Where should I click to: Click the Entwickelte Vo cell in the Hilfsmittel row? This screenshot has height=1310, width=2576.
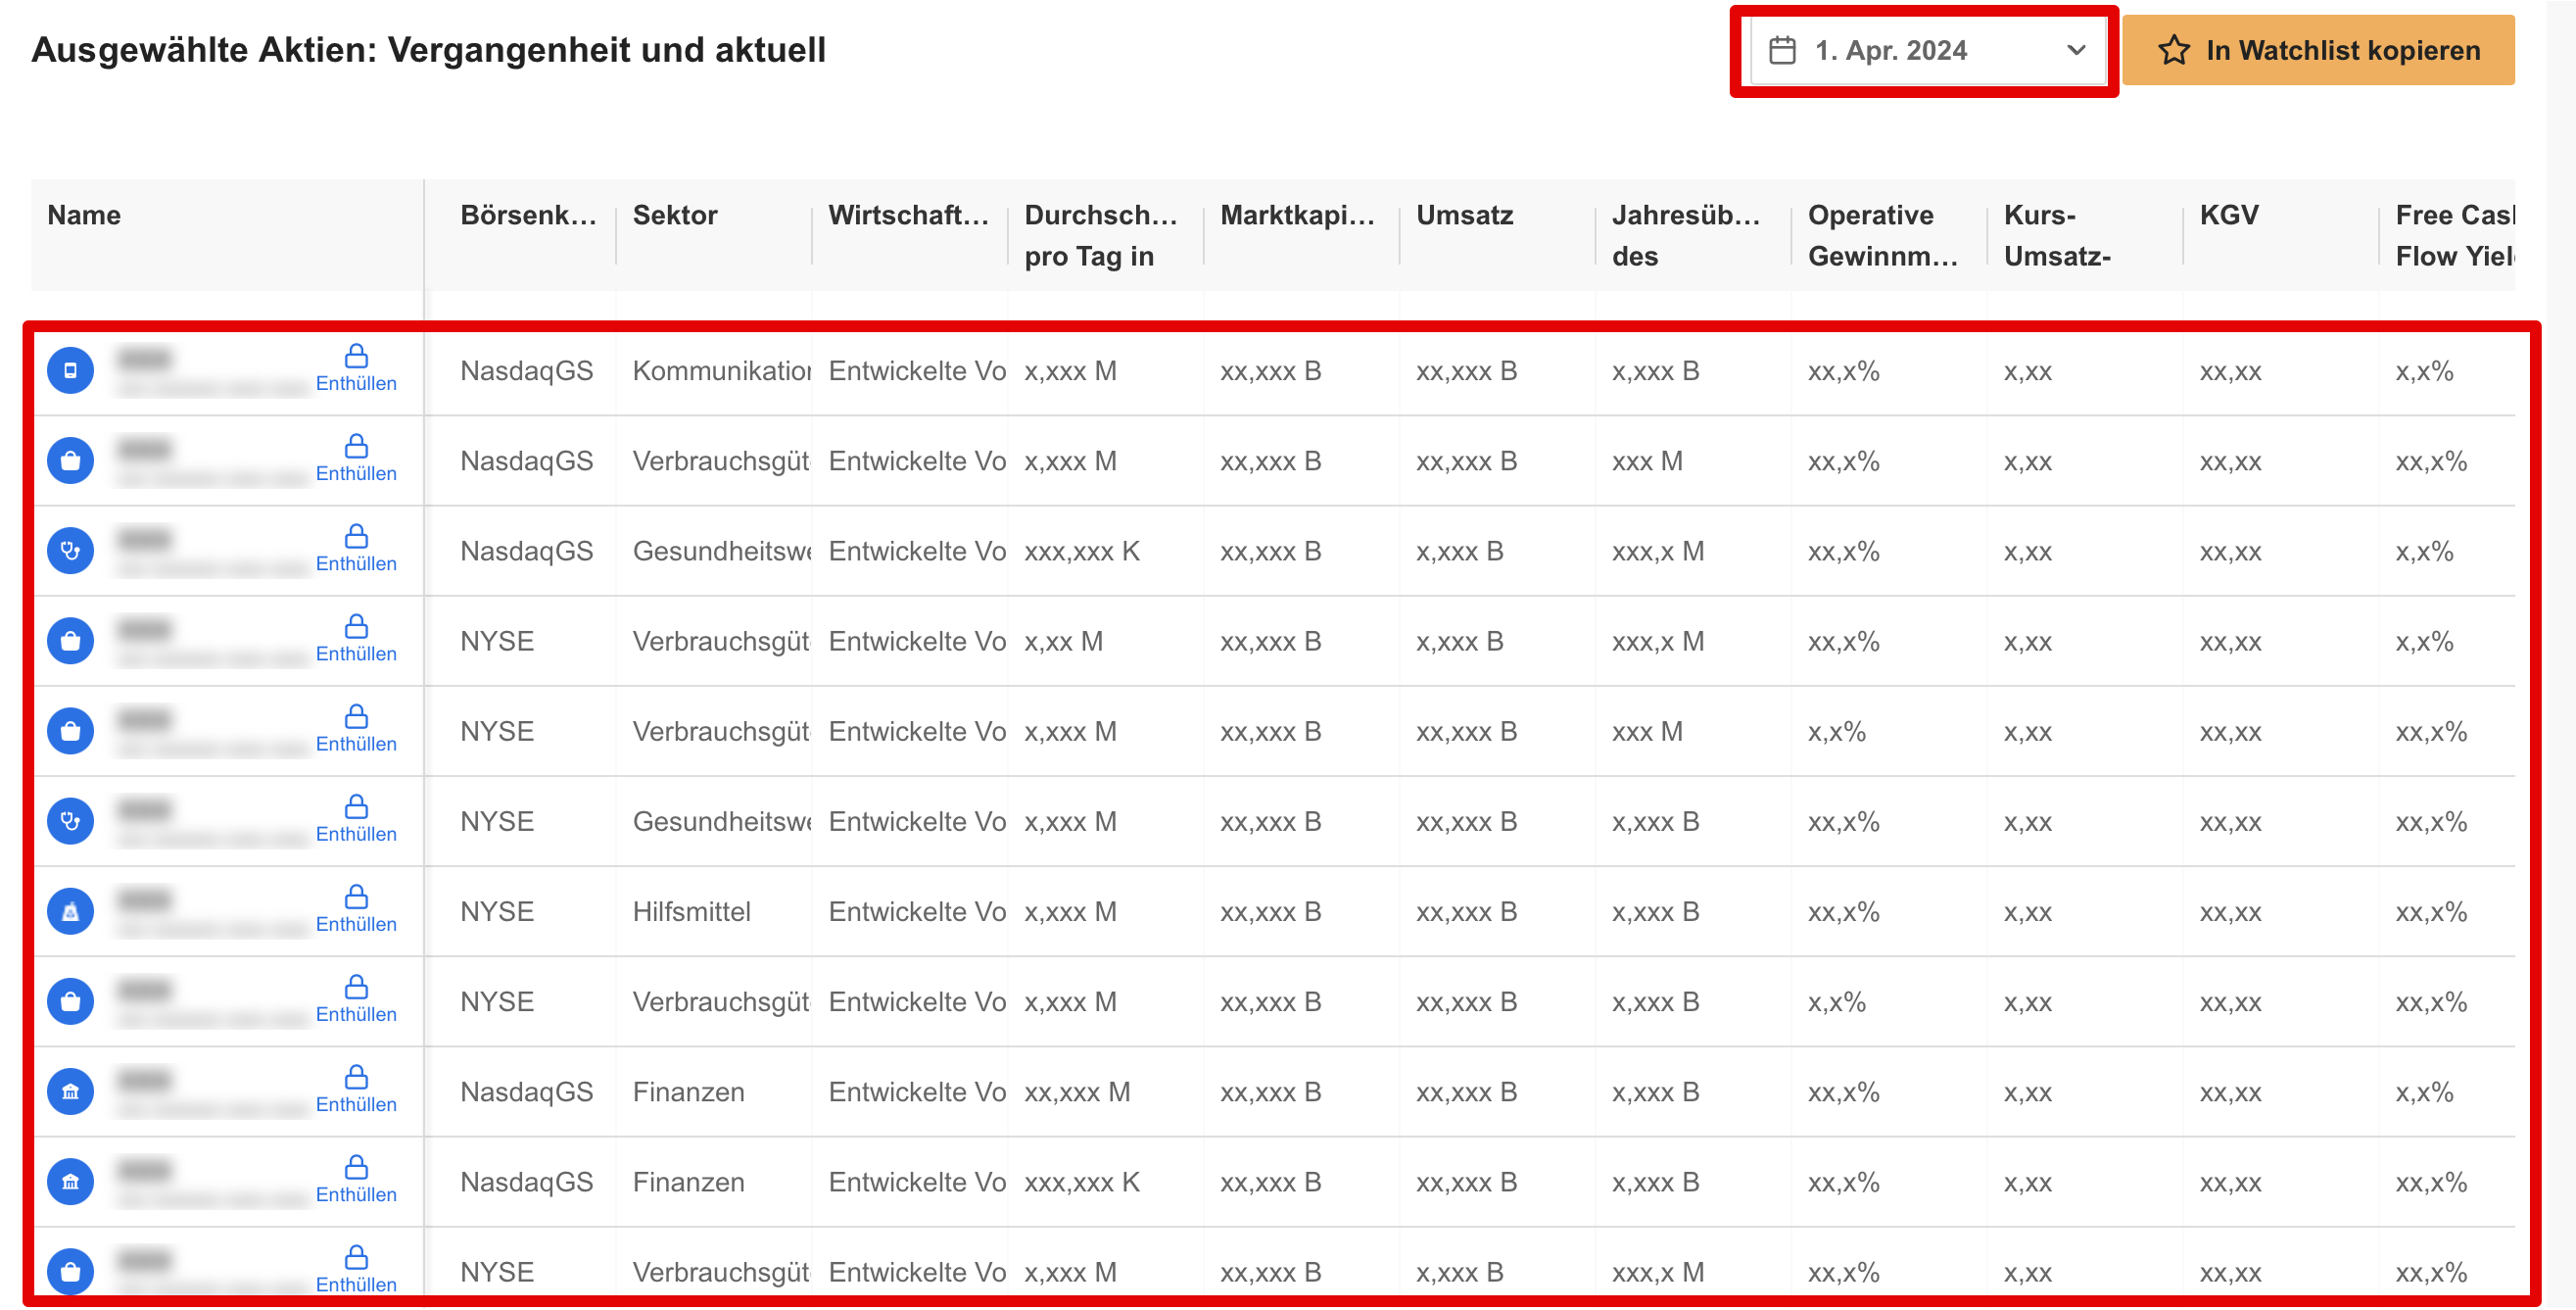coord(916,911)
